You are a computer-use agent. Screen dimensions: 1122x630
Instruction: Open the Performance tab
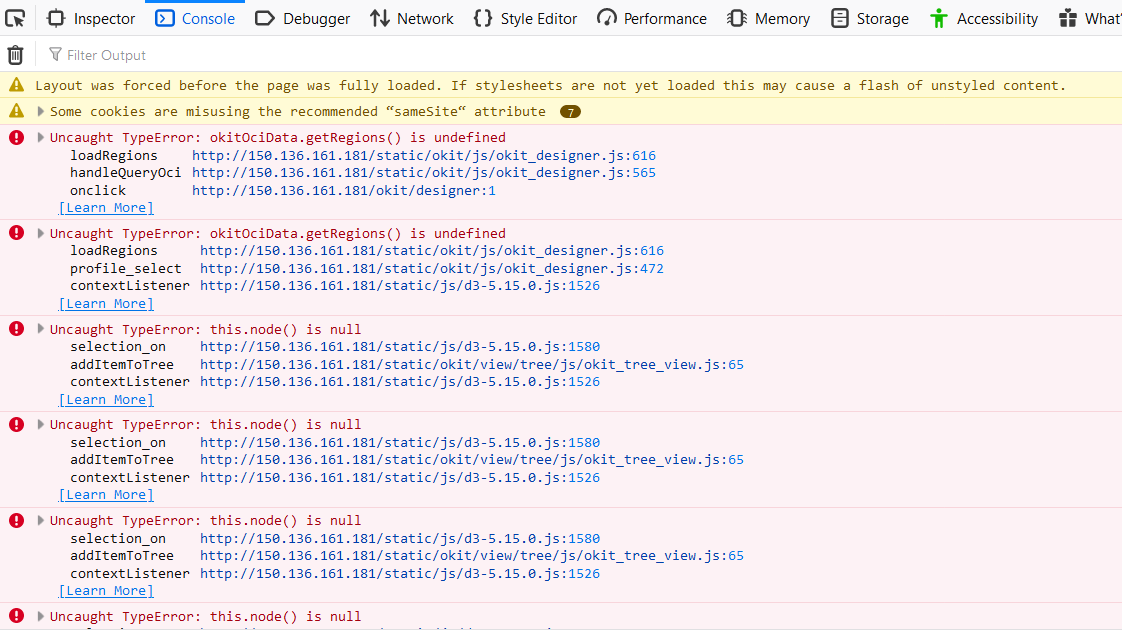(652, 19)
